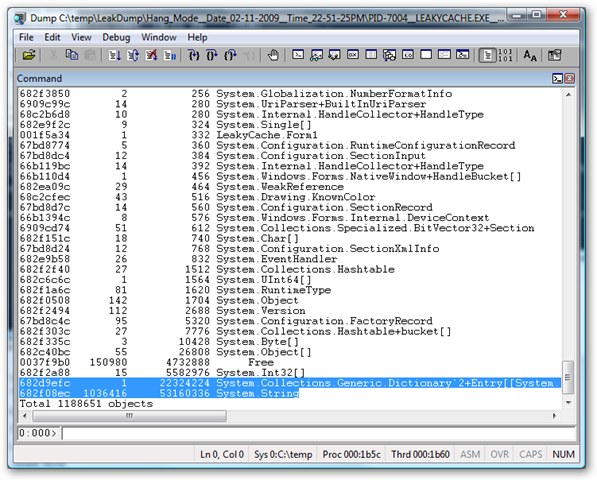The height and width of the screenshot is (480, 597).
Task: Click the Open source file folder icon
Action: (29, 55)
